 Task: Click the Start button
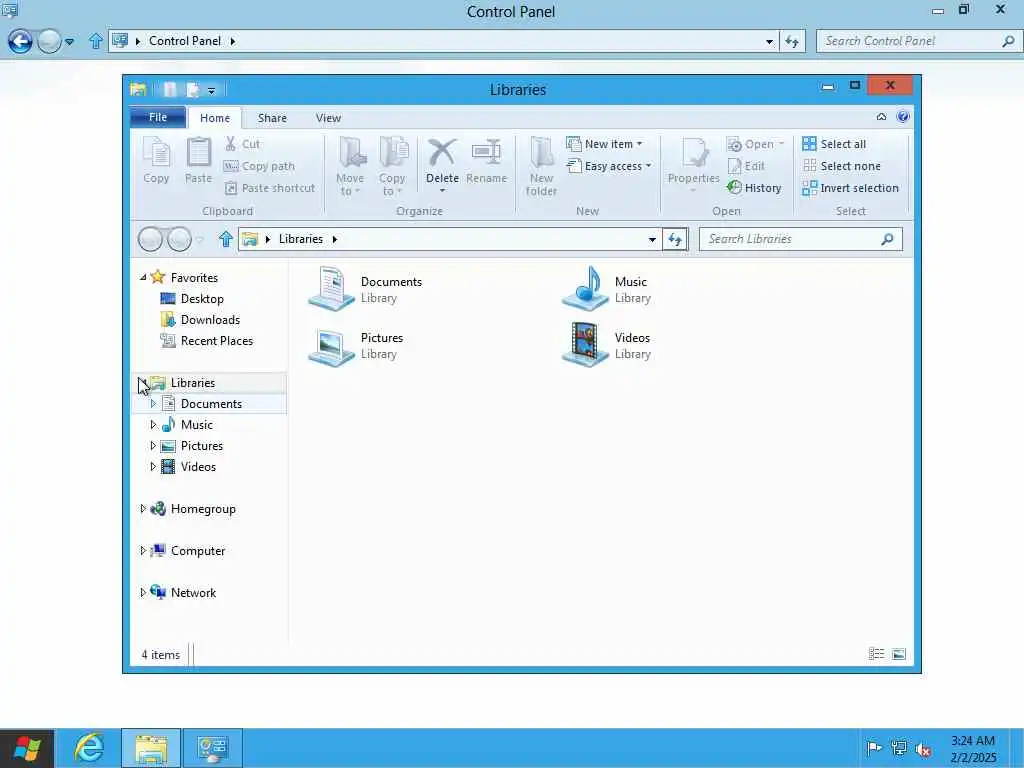point(27,748)
